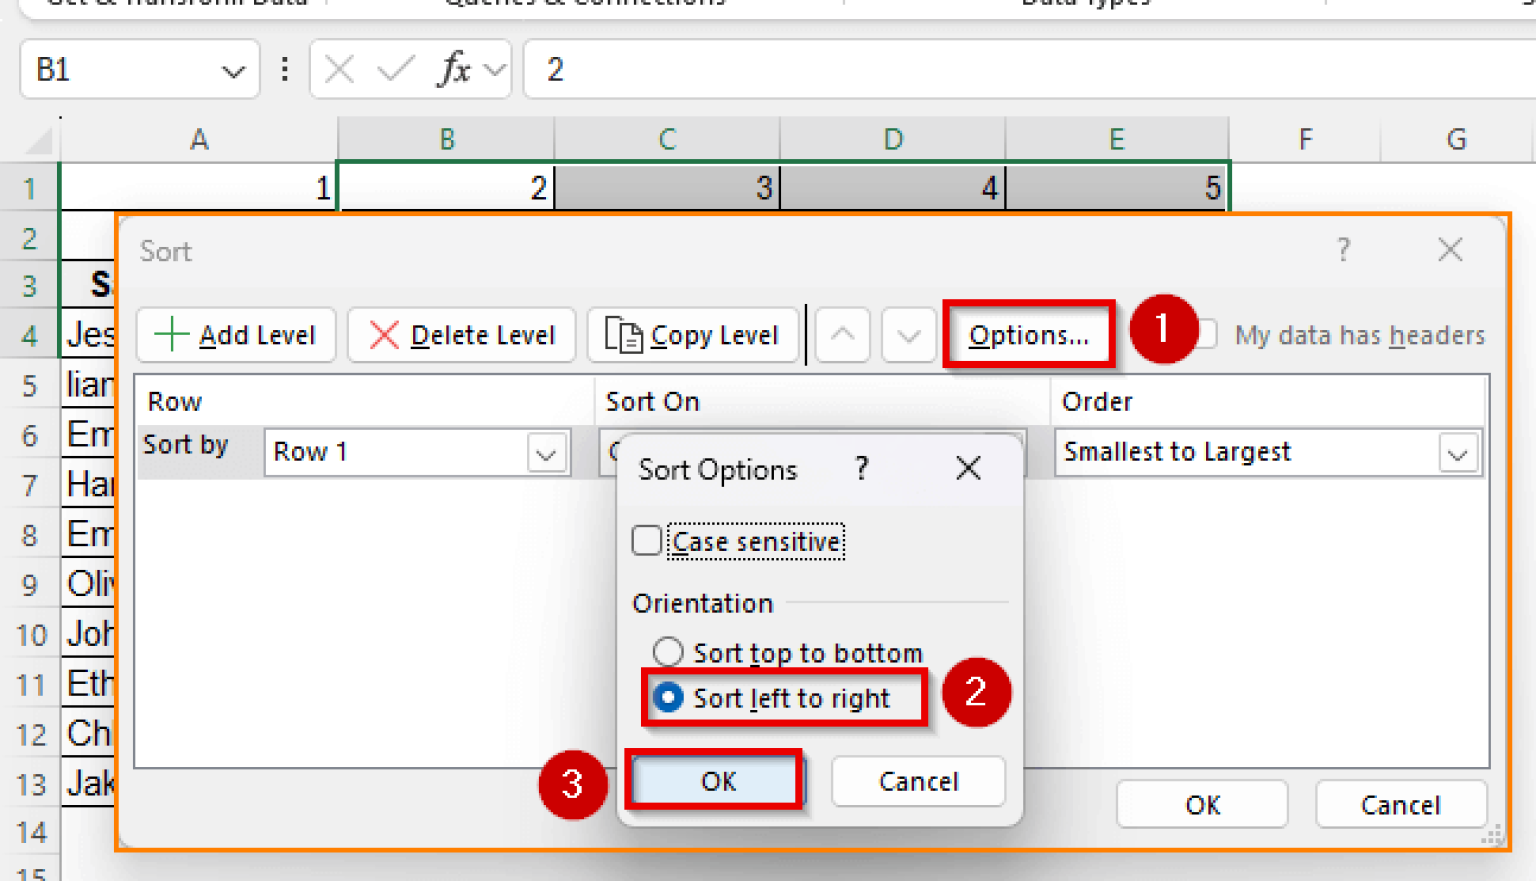Move sort level down arrow
This screenshot has width=1536, height=881.
coord(909,335)
